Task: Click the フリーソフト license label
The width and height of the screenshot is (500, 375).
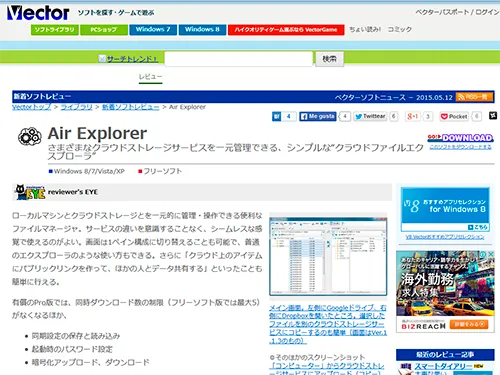Action: pyautogui.click(x=163, y=171)
